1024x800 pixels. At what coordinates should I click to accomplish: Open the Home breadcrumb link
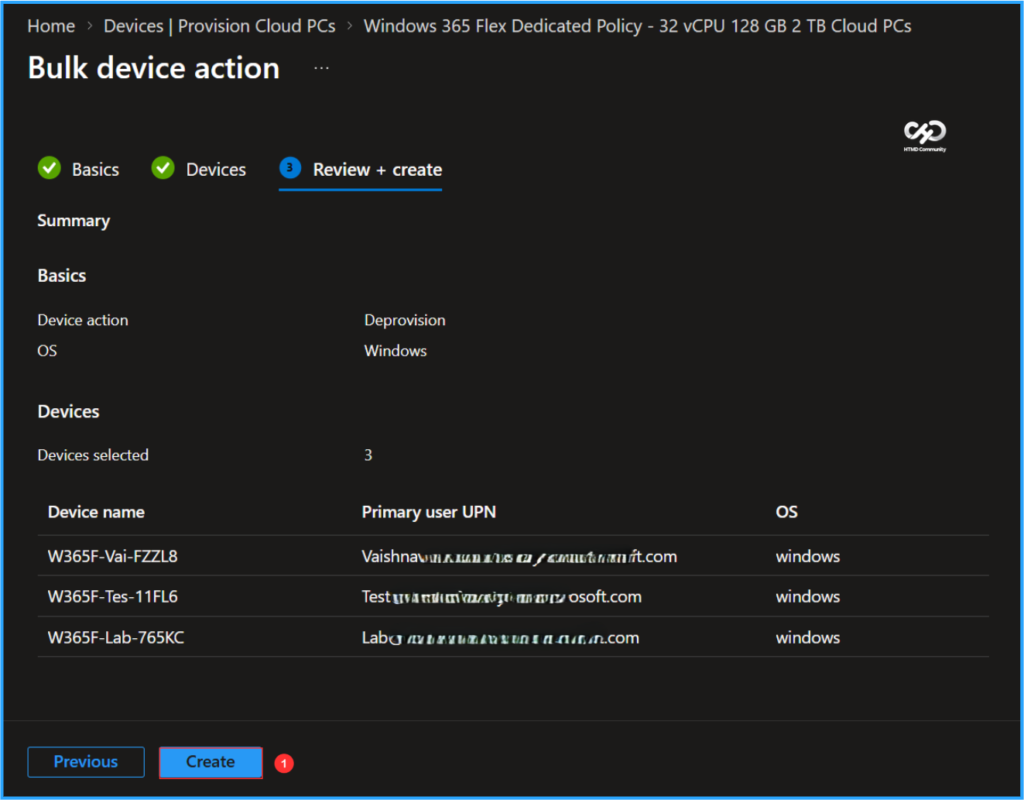coord(51,26)
